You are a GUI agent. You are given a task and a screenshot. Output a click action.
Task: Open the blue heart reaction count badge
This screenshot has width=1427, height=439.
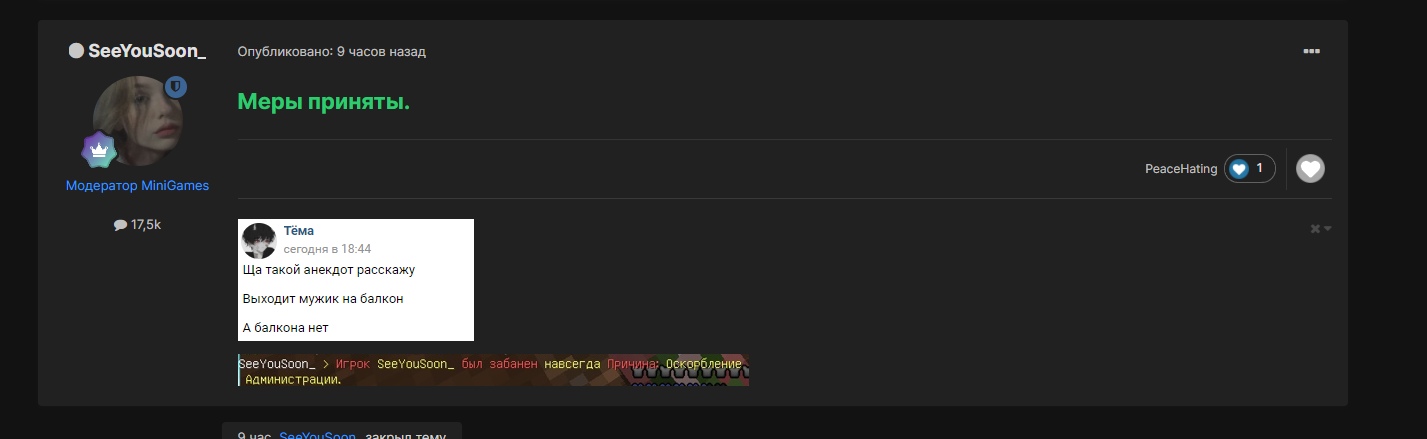pos(1250,169)
